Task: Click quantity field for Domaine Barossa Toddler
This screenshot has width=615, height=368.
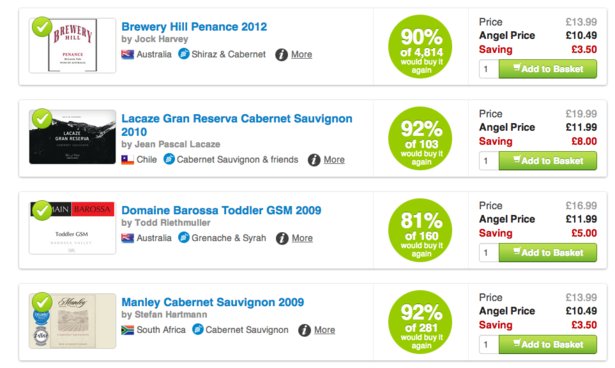Action: [x=489, y=253]
